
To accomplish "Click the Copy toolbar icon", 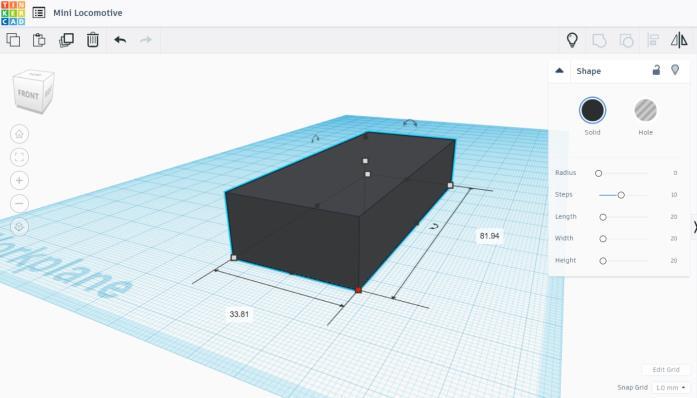I will click(13, 40).
